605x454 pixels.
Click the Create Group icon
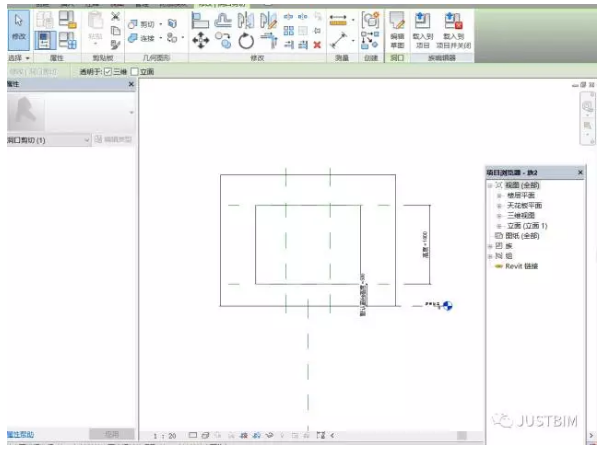[x=370, y=20]
